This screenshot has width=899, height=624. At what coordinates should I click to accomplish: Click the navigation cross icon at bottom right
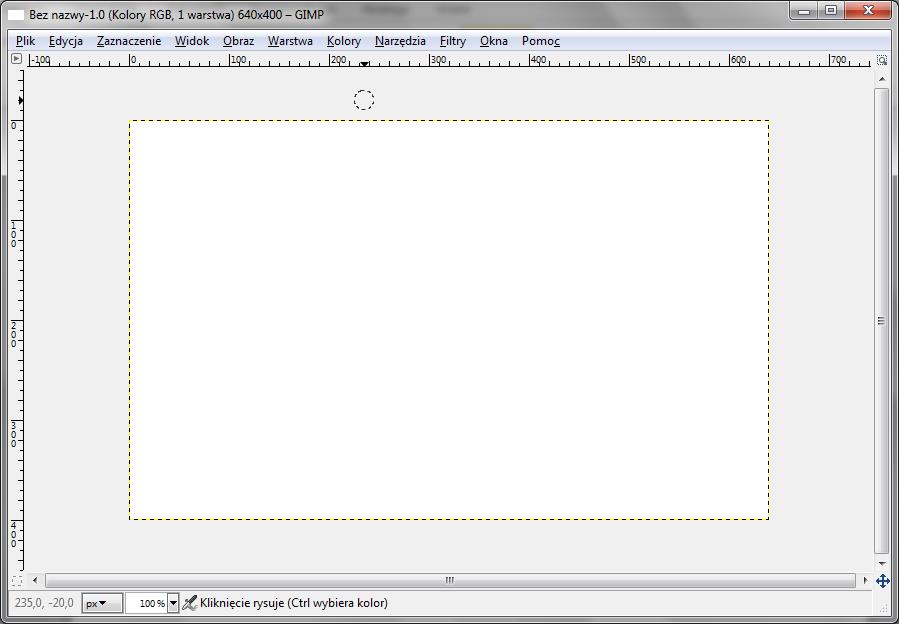click(882, 581)
